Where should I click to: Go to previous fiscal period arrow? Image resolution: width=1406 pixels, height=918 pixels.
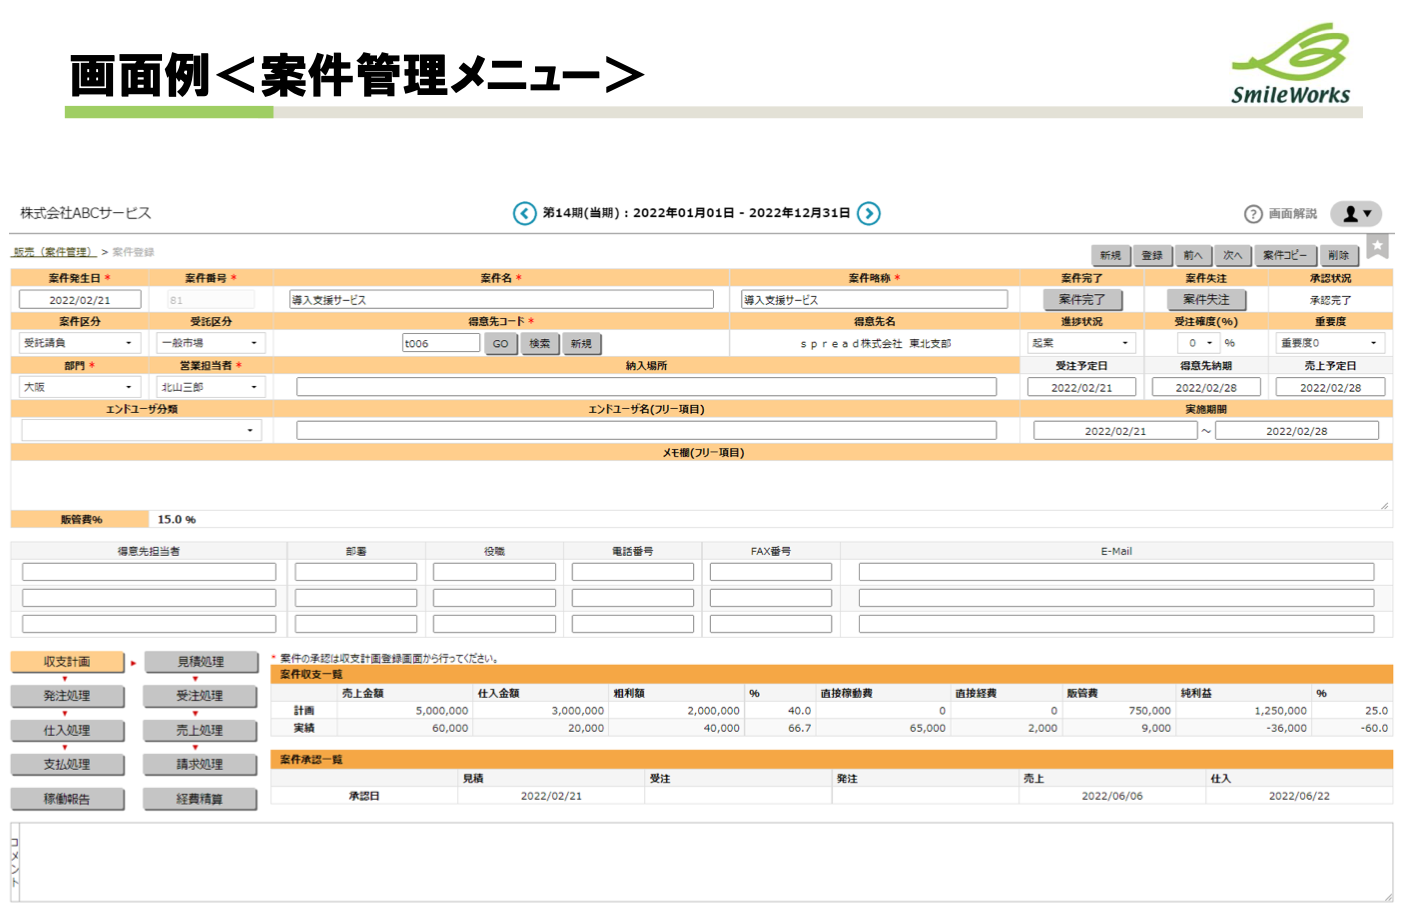524,213
